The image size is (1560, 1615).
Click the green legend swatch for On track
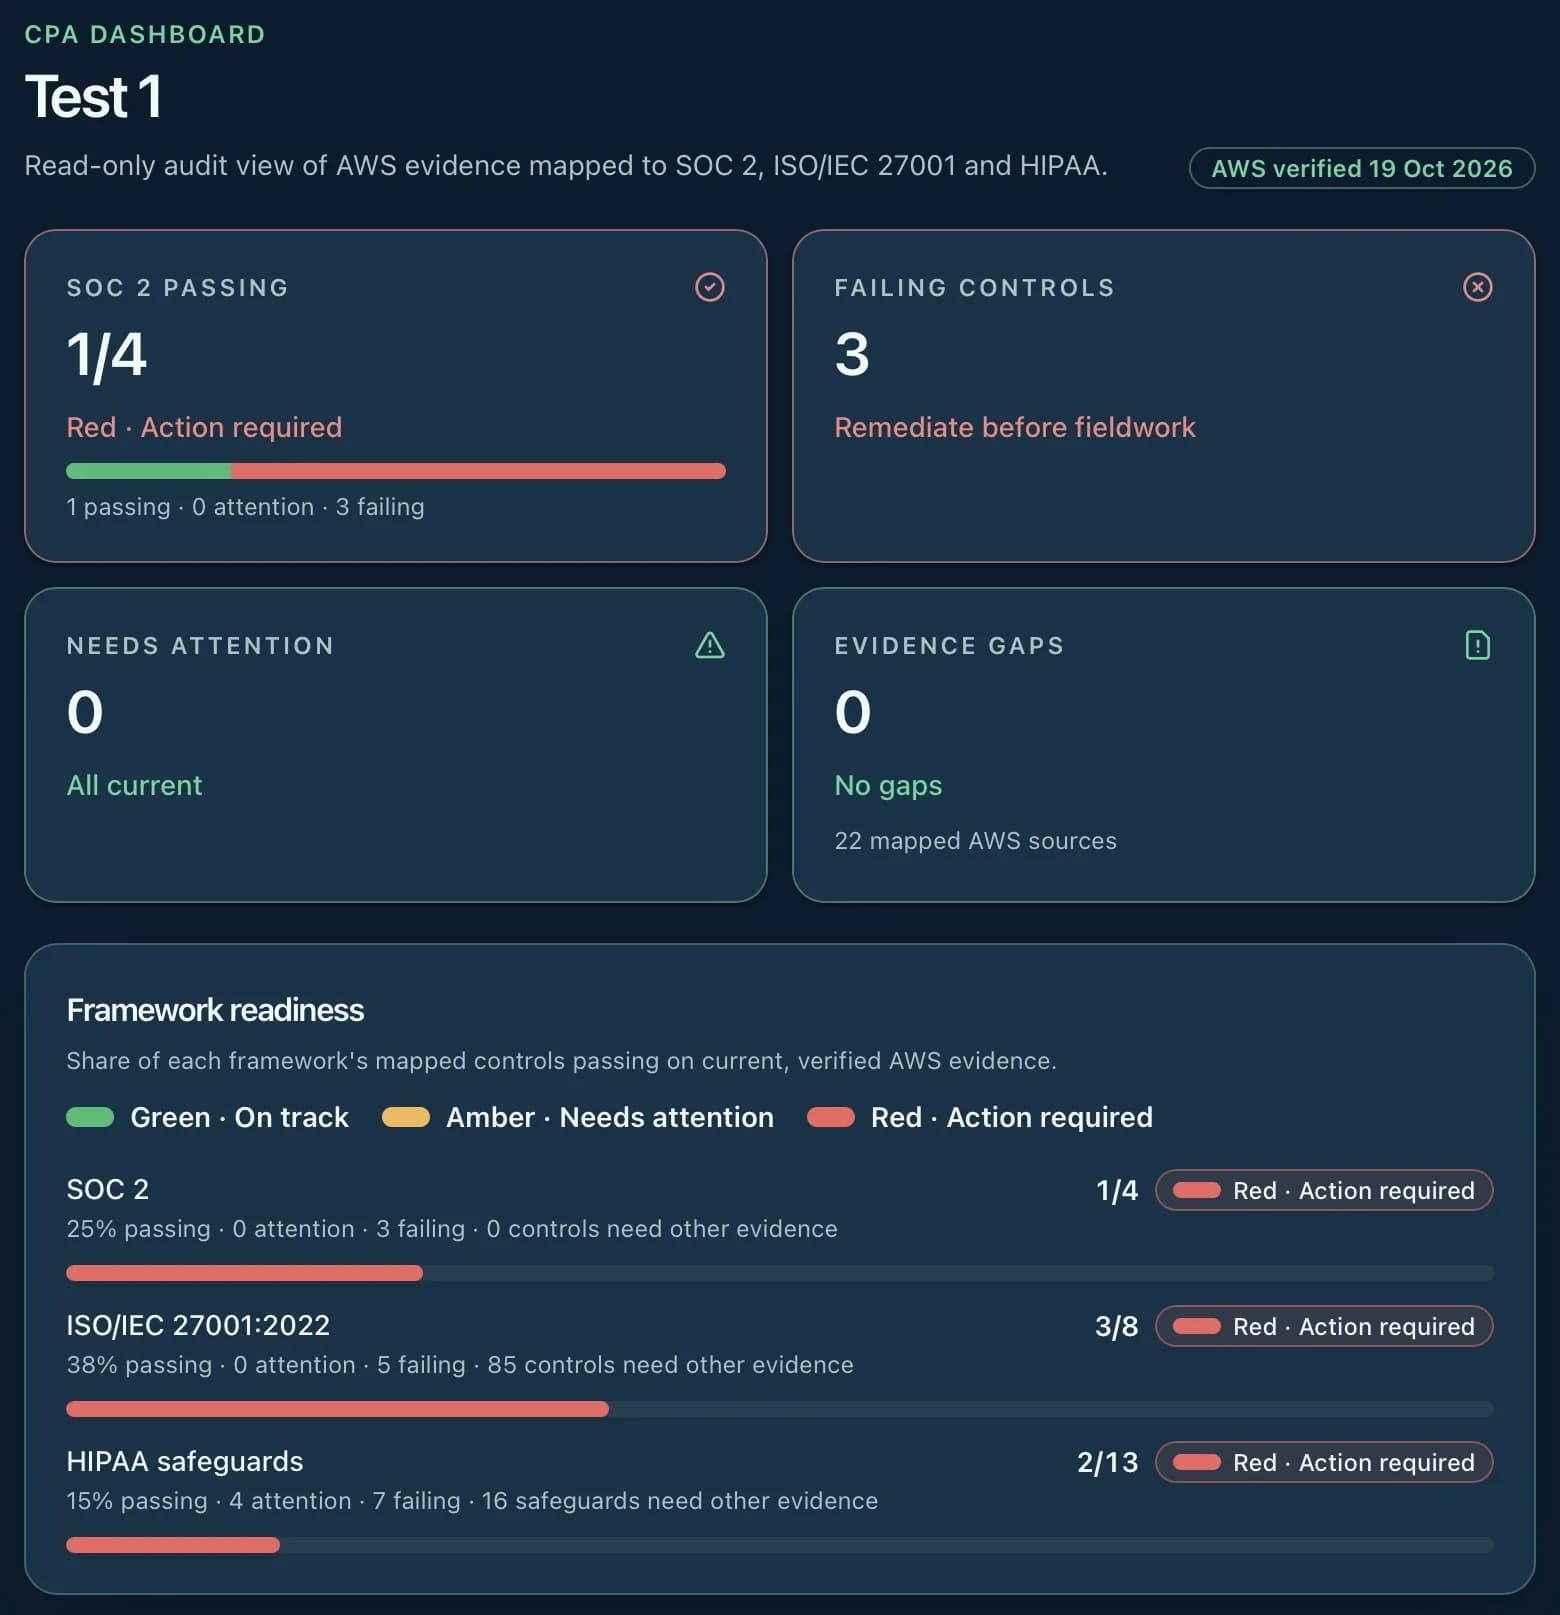[90, 1117]
